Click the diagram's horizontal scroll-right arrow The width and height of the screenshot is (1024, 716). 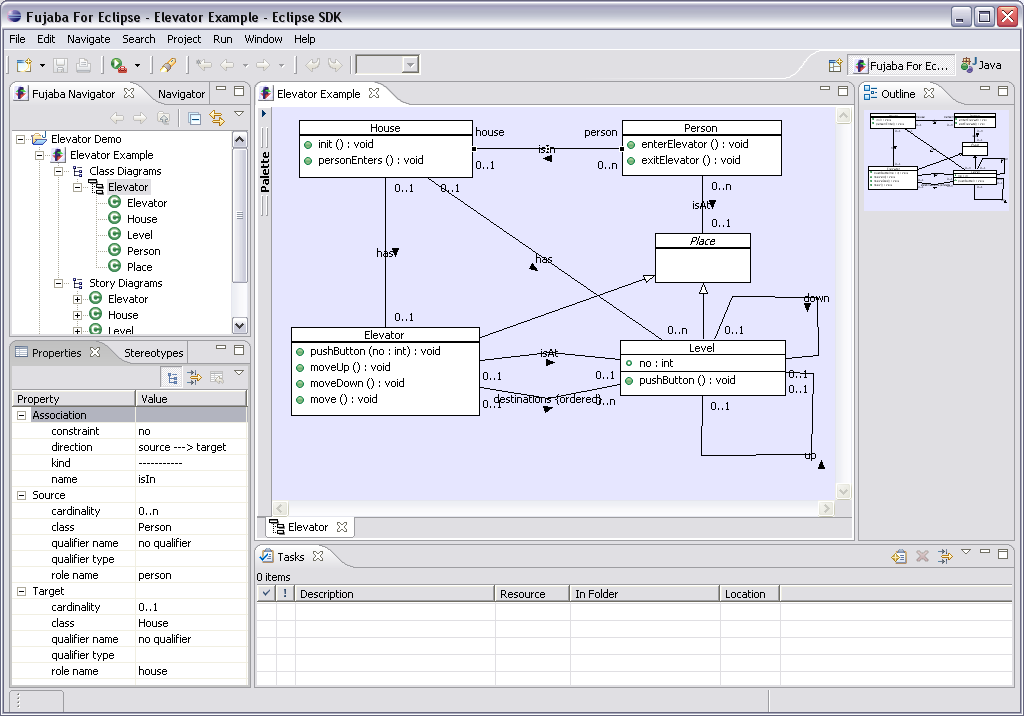[827, 508]
